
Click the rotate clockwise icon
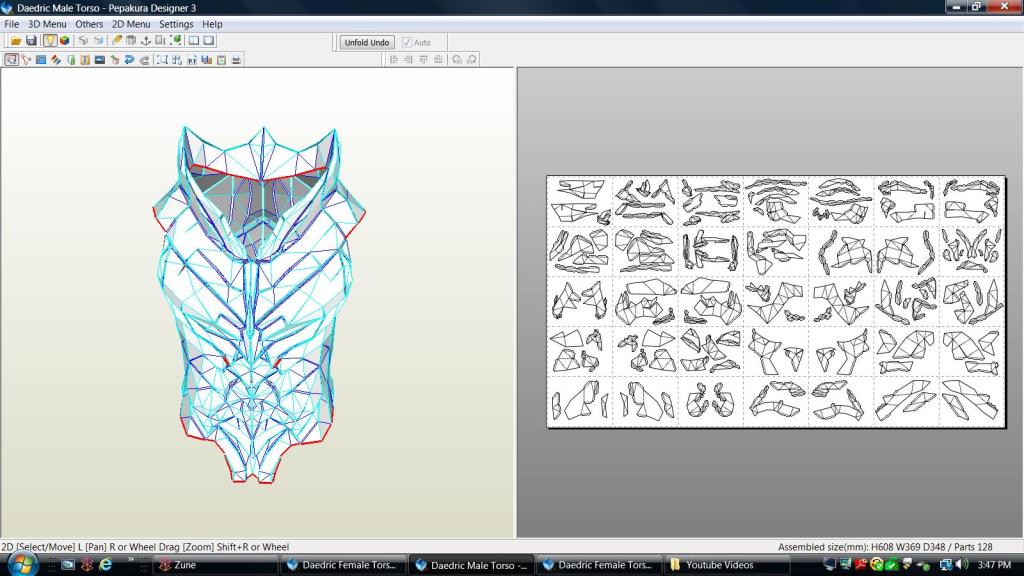472,60
